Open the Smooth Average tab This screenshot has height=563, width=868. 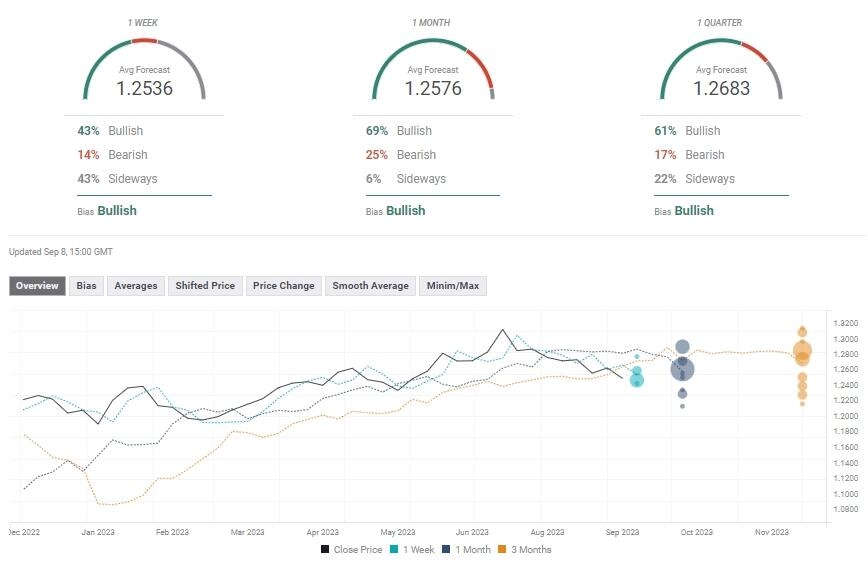pyautogui.click(x=370, y=286)
